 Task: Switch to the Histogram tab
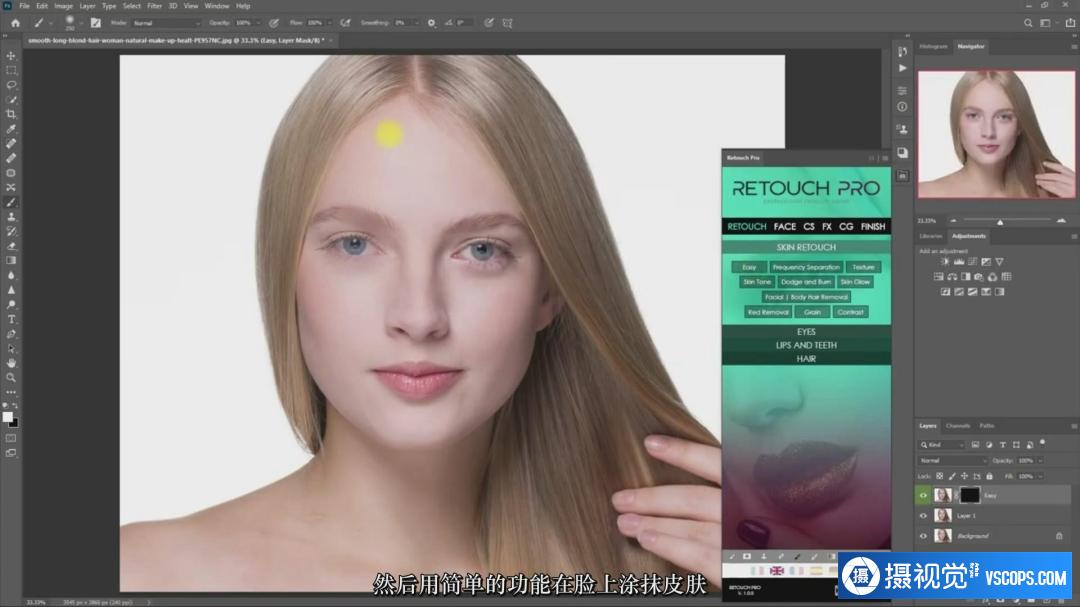point(933,46)
